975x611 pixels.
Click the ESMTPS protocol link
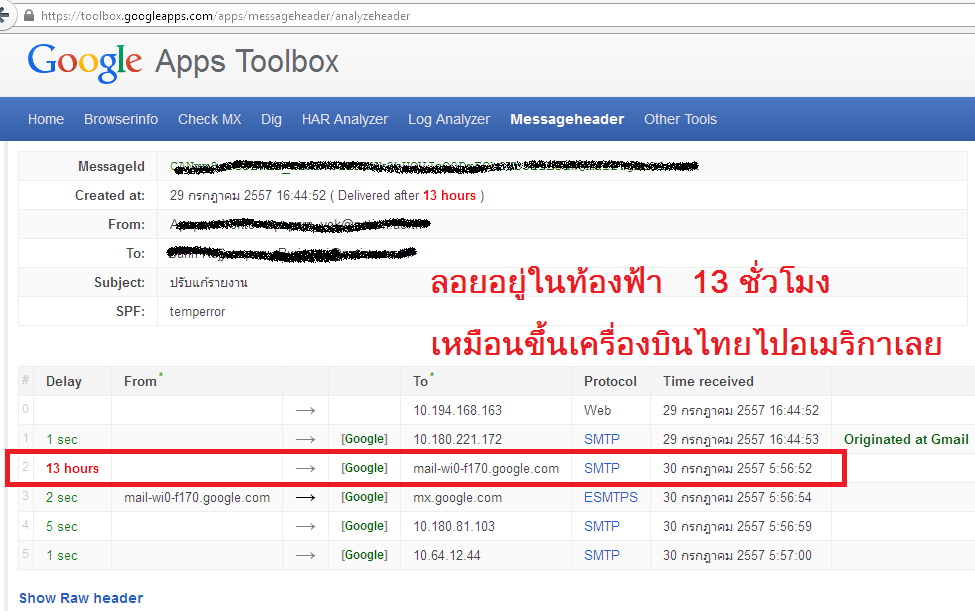[x=611, y=497]
